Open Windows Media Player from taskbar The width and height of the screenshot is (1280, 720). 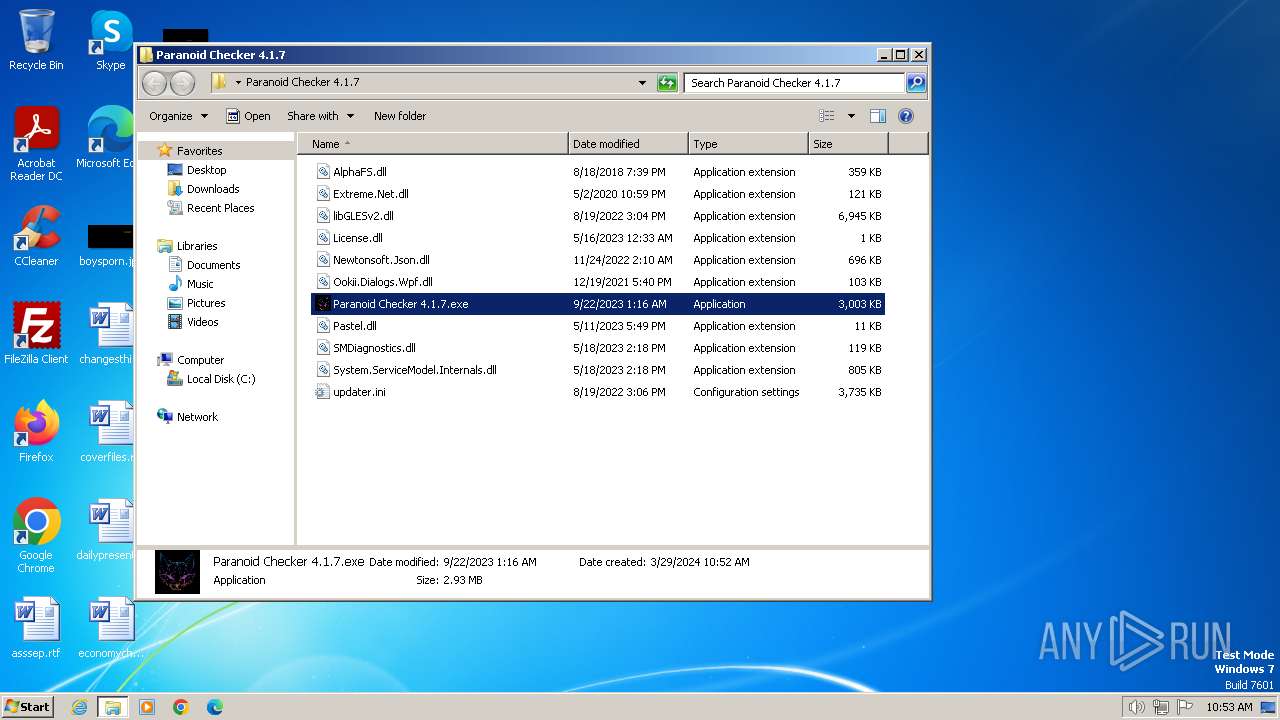[x=147, y=707]
